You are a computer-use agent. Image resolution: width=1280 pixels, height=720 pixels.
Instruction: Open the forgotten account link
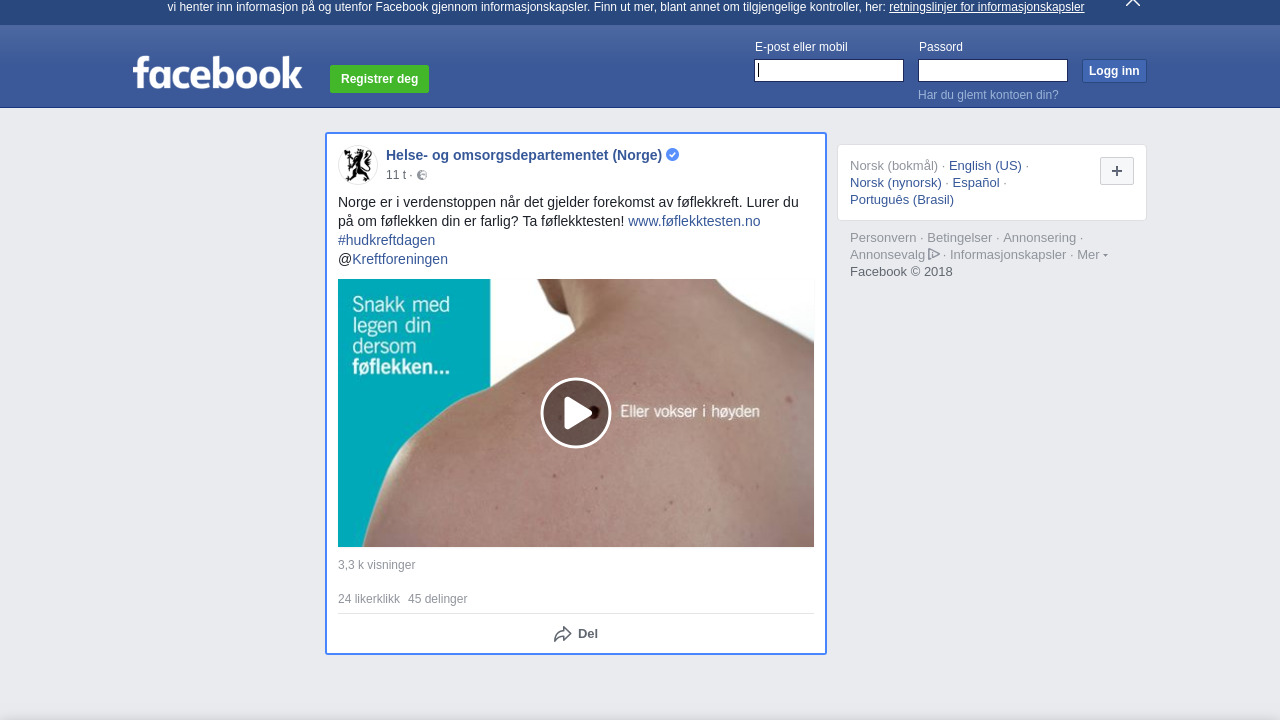coord(988,95)
